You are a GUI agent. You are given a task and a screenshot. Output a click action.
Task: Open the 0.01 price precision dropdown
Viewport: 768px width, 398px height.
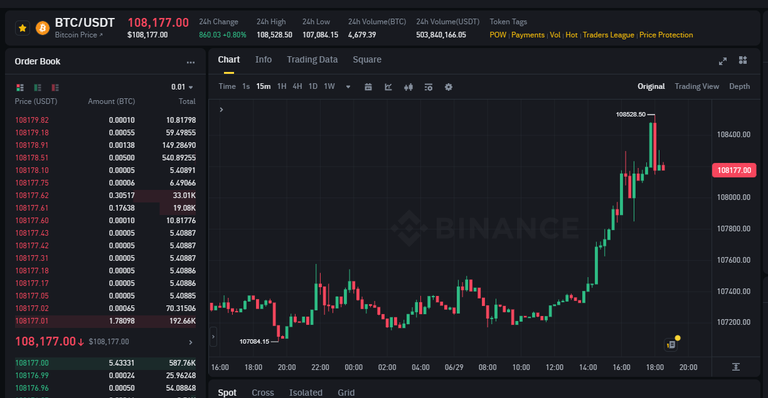click(x=182, y=87)
